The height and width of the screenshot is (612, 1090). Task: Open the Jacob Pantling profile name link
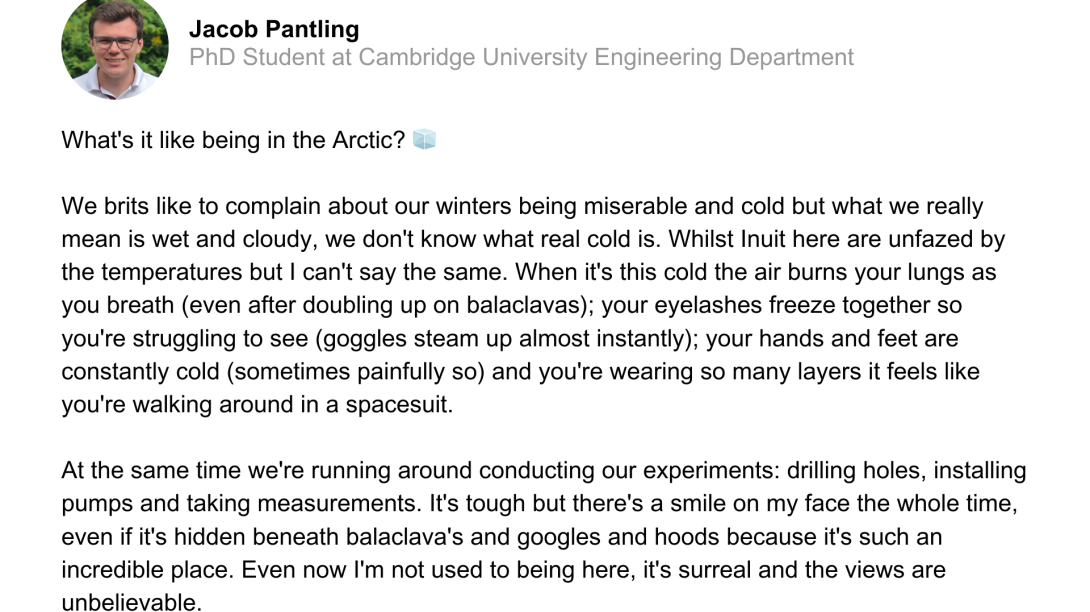point(273,29)
